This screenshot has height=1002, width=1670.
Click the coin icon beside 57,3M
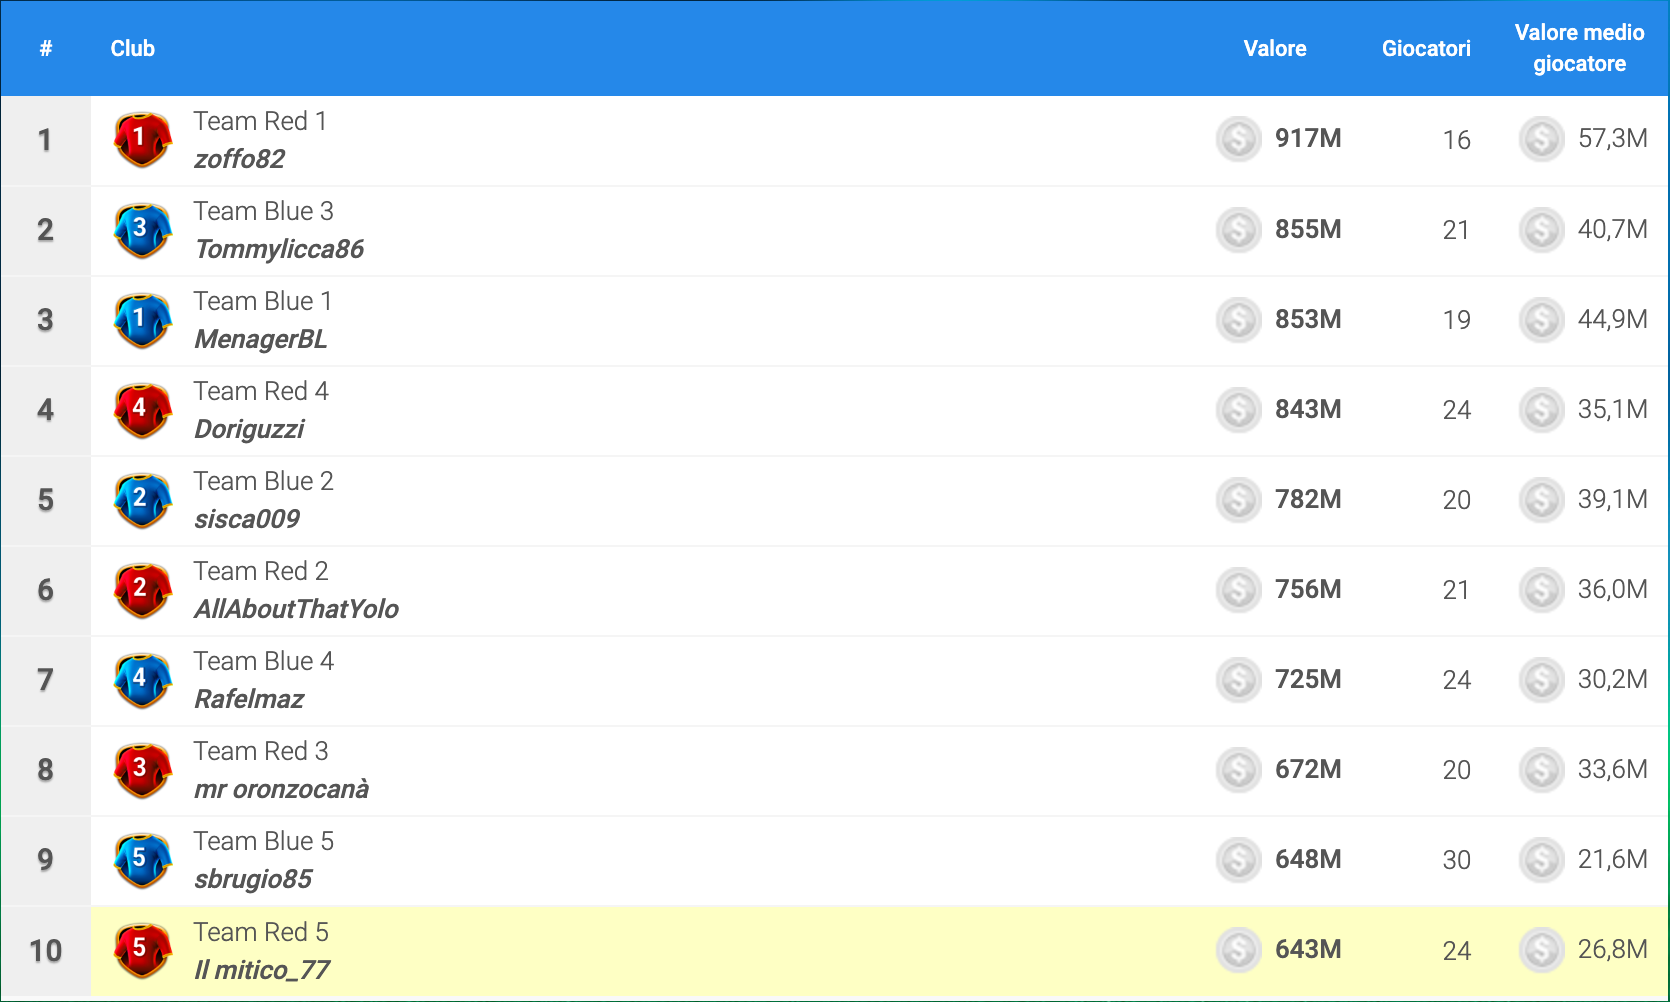point(1541,139)
